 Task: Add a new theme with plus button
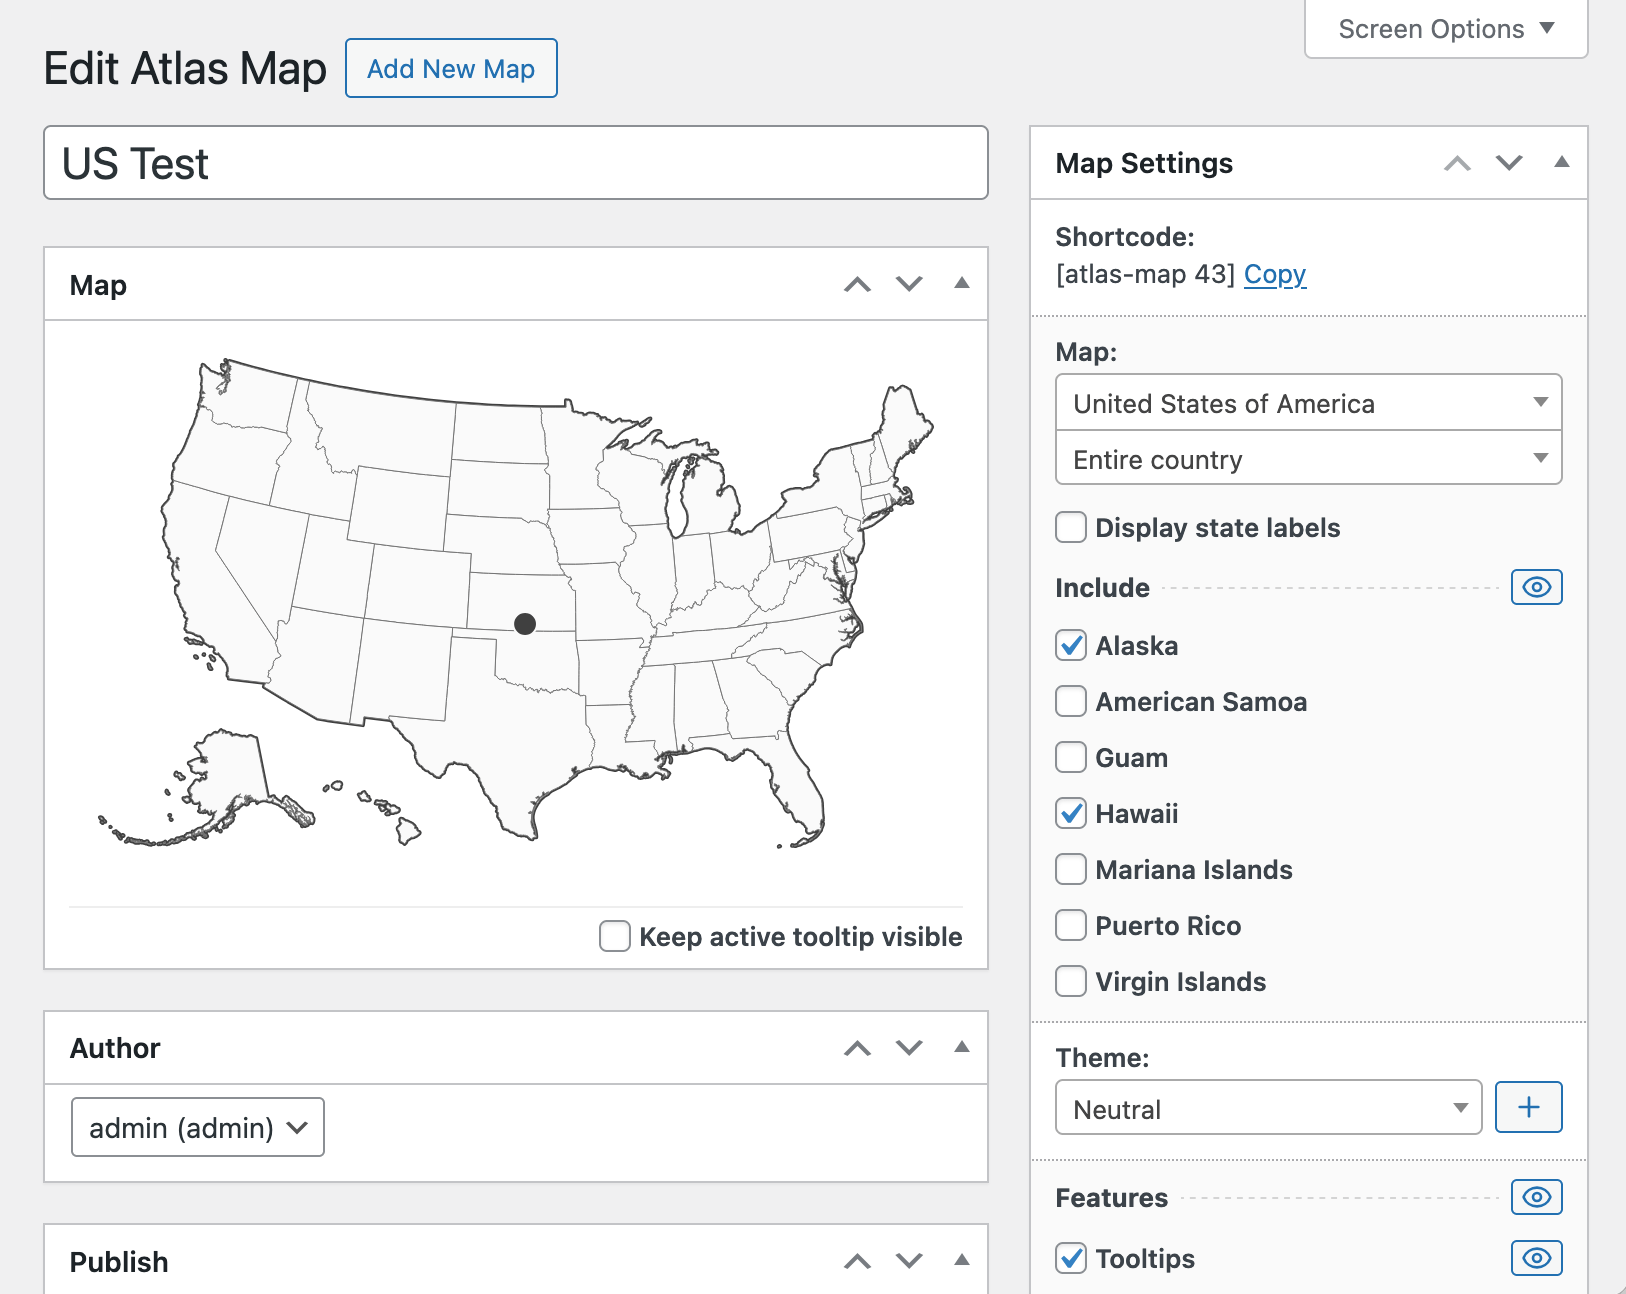[x=1528, y=1108]
